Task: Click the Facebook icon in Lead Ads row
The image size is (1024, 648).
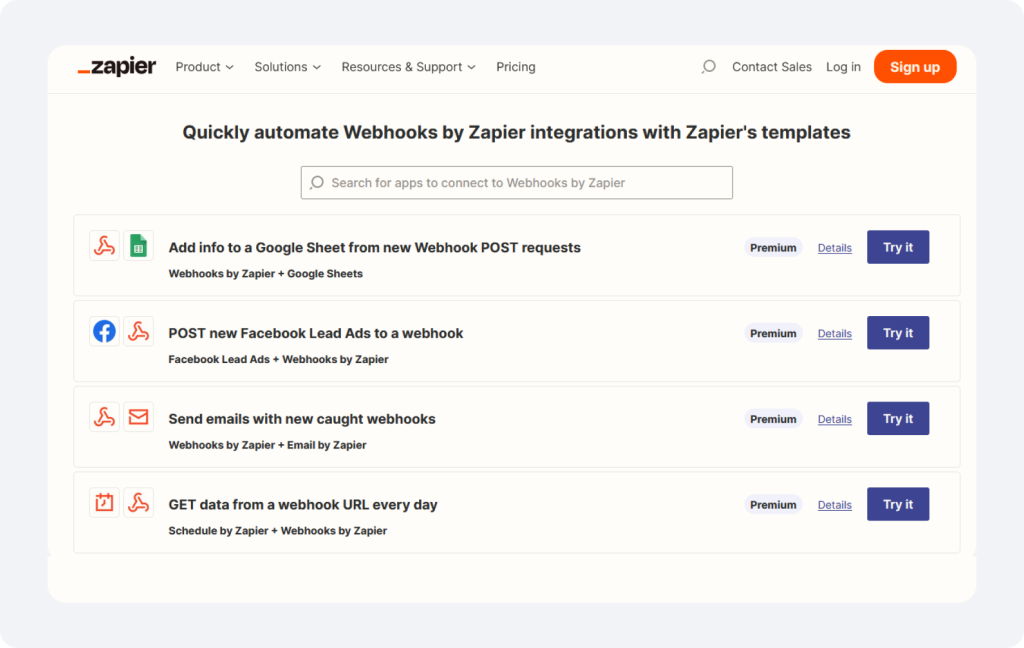Action: [104, 332]
